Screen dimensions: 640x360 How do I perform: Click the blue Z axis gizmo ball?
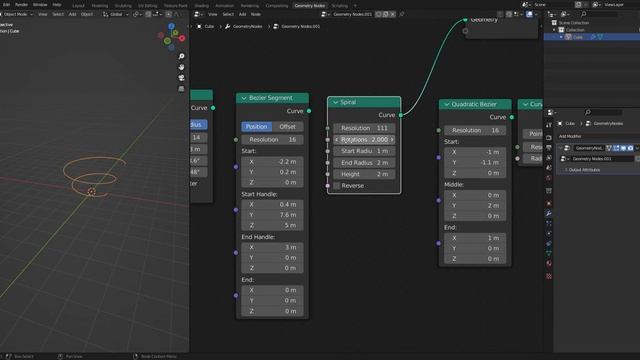pyautogui.click(x=171, y=27)
